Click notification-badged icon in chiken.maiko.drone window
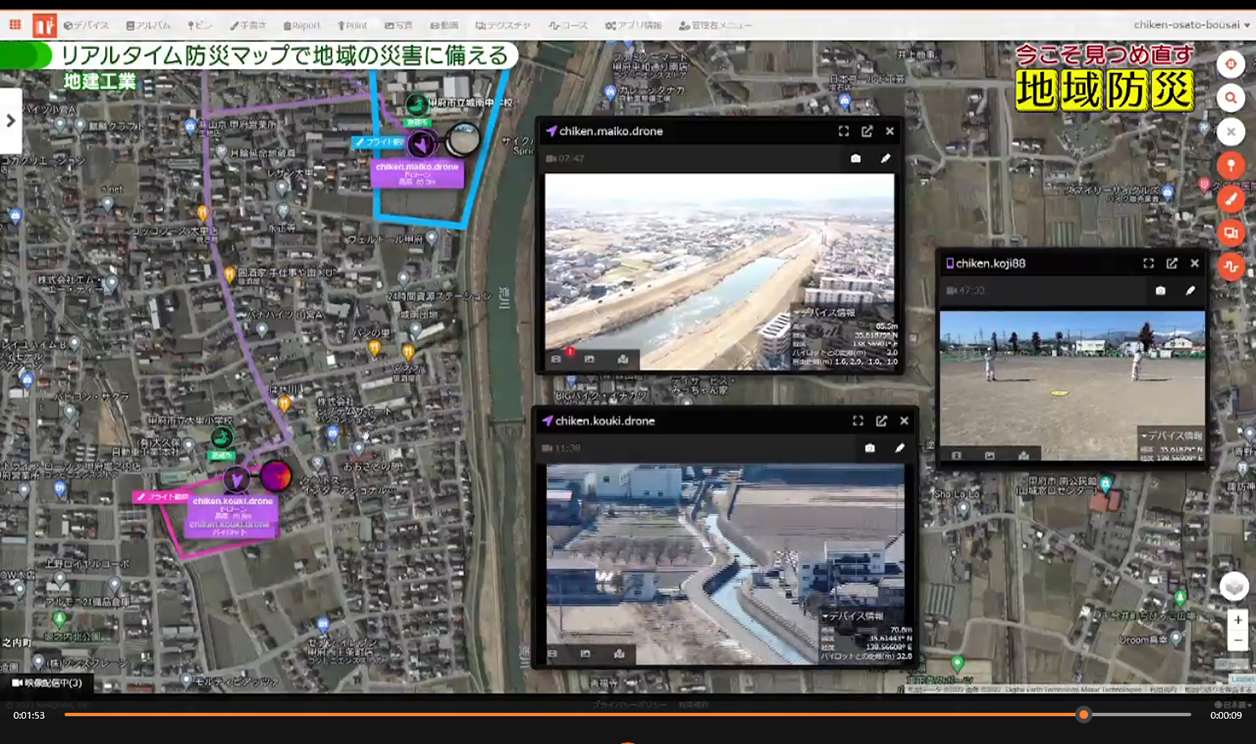 click(559, 358)
